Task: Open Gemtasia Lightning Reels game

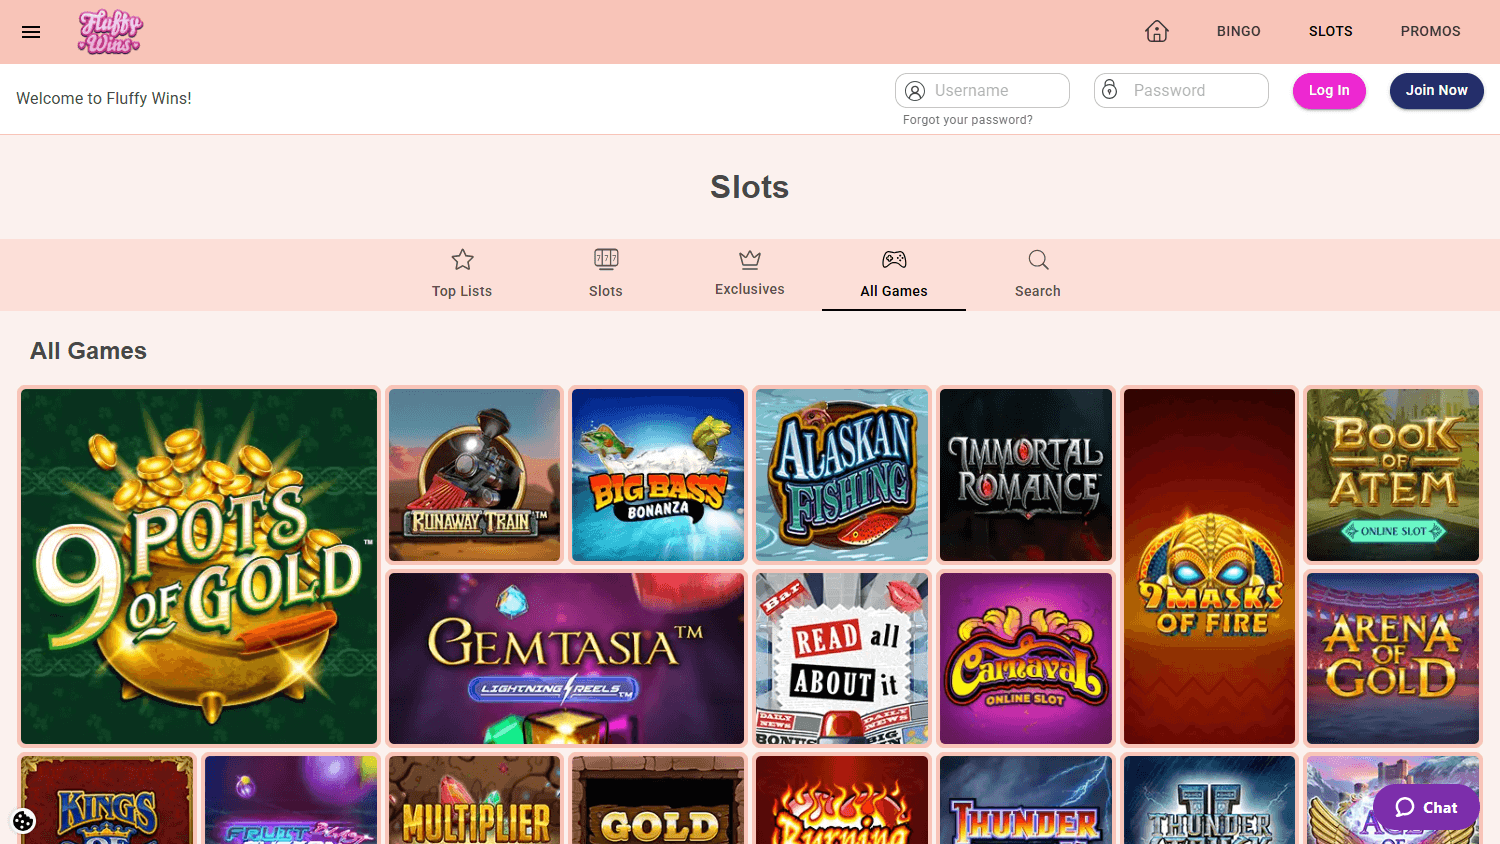Action: point(566,658)
